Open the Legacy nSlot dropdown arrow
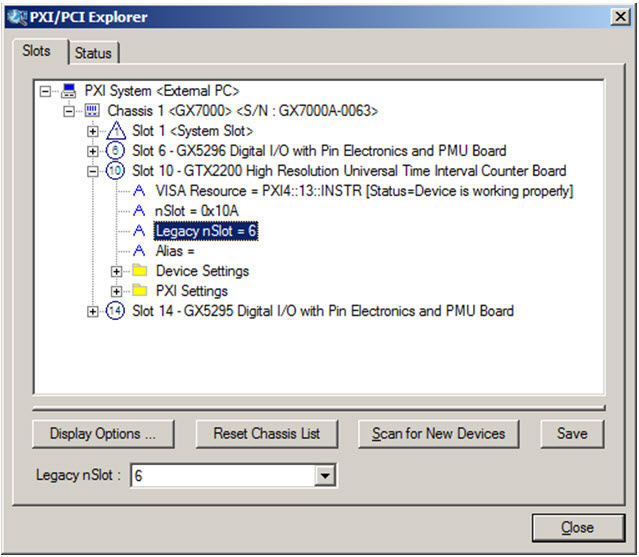The height and width of the screenshot is (557, 639). pyautogui.click(x=325, y=476)
